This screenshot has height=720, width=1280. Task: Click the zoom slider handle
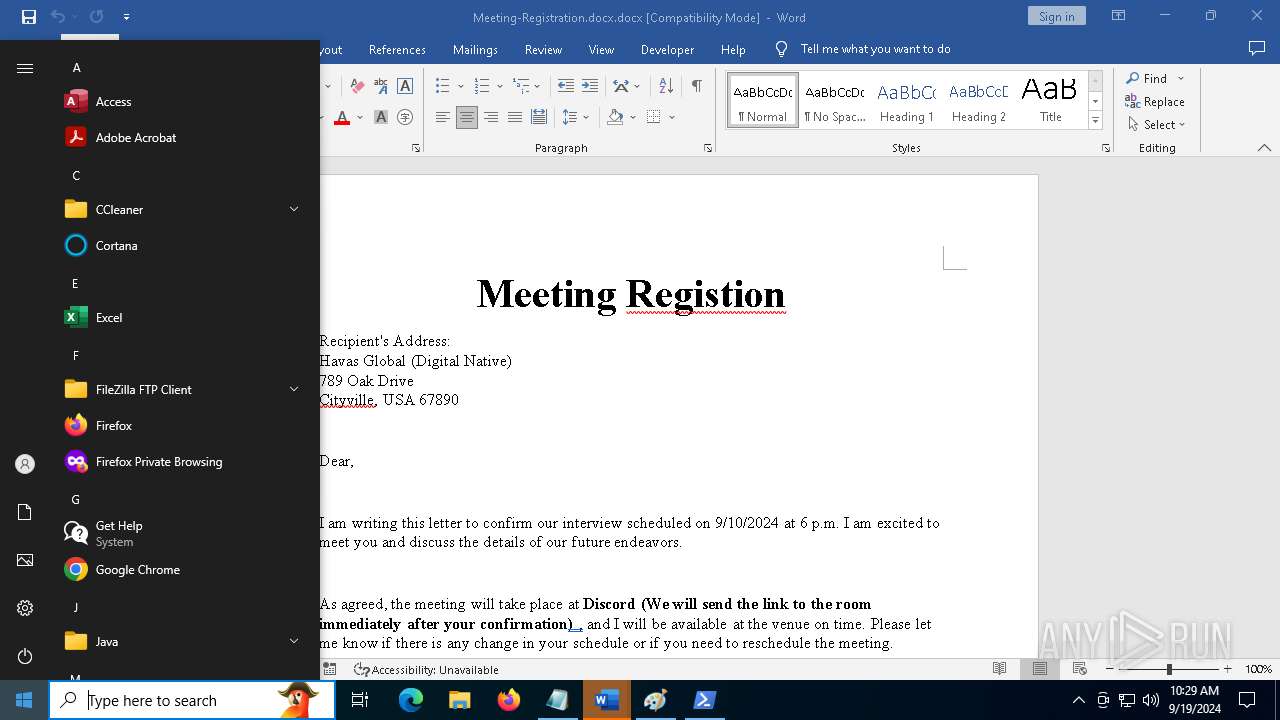click(1169, 669)
